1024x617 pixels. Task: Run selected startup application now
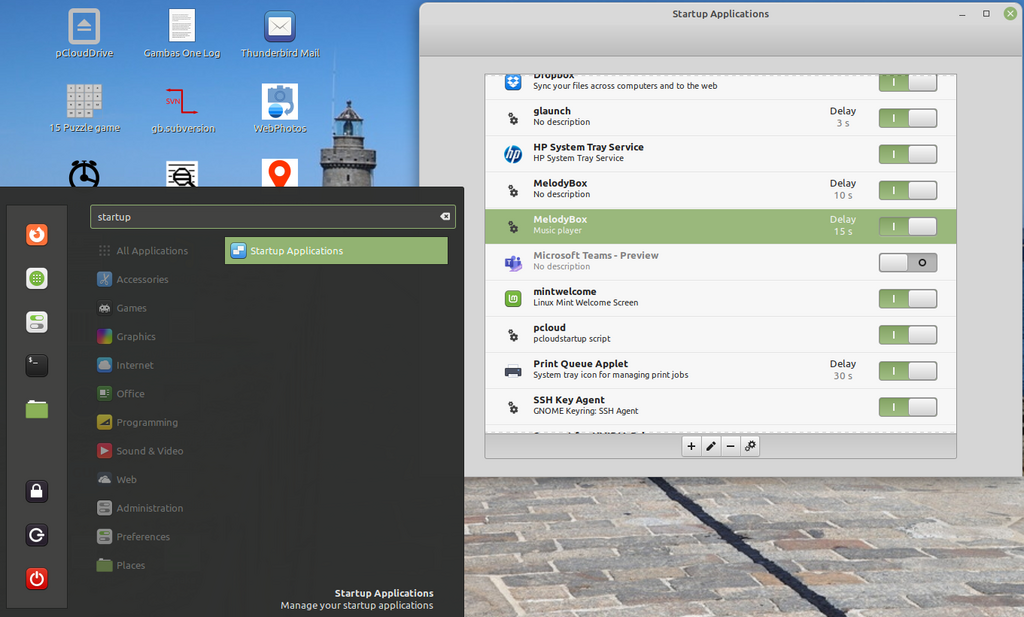pos(750,446)
